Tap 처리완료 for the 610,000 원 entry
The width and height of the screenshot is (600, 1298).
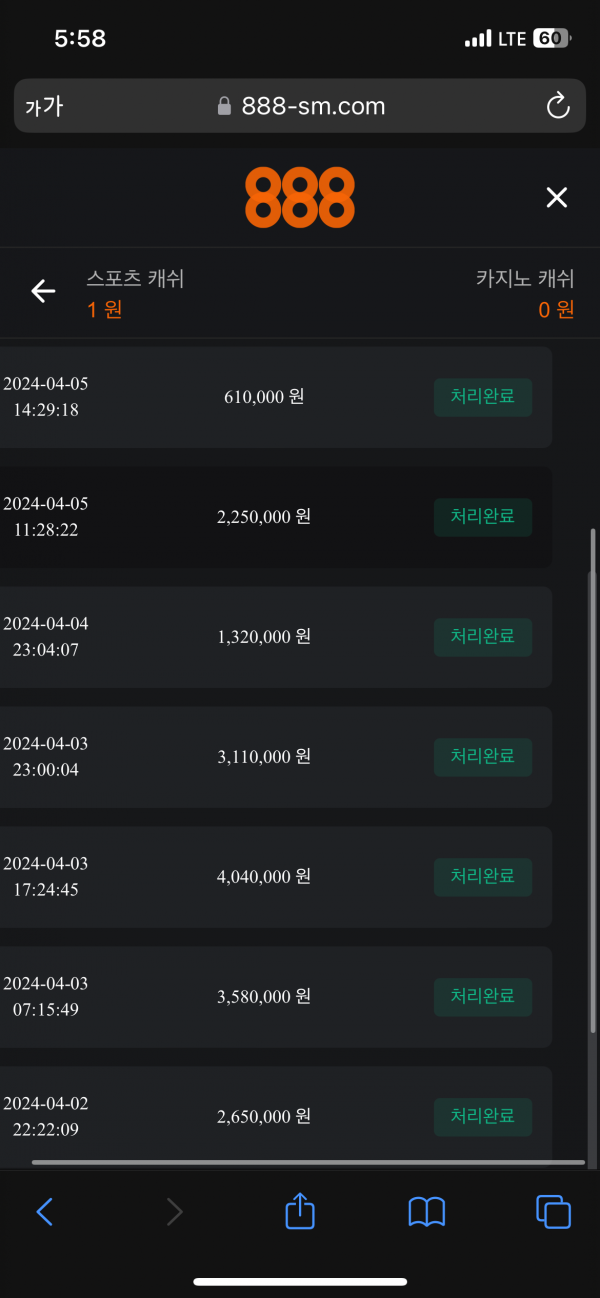click(482, 397)
